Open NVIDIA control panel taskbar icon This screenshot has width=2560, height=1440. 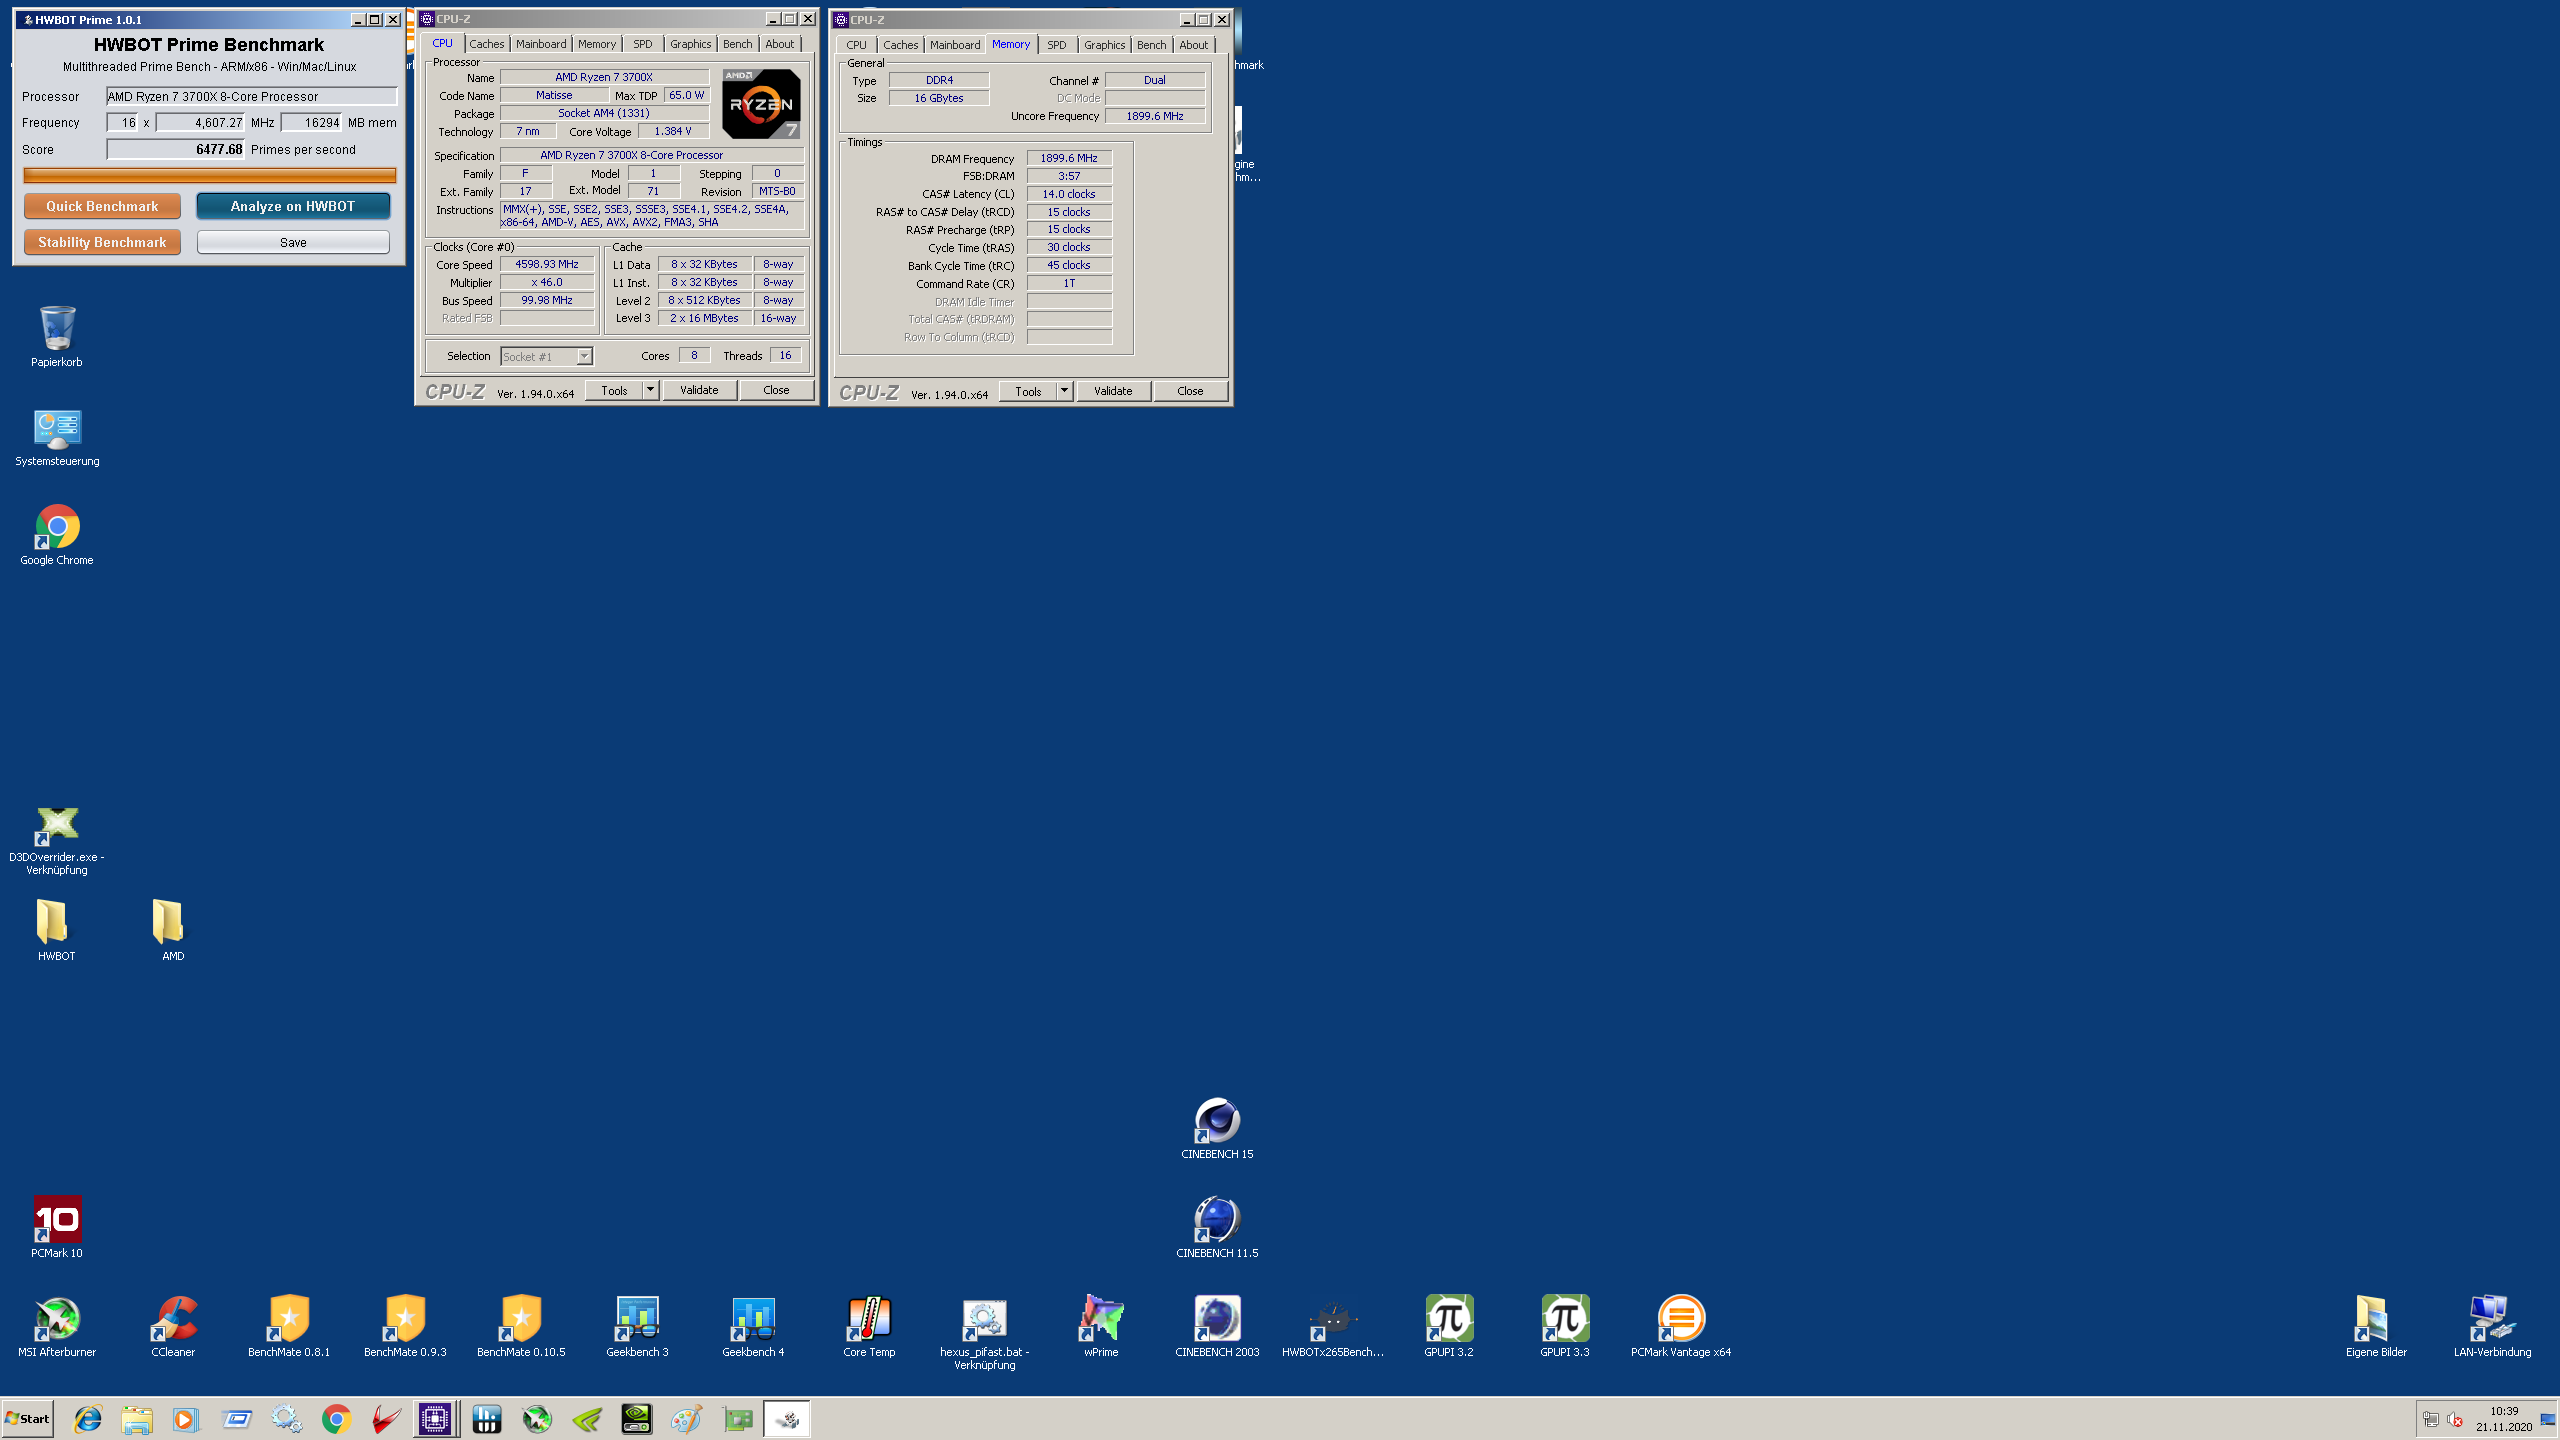click(x=636, y=1418)
